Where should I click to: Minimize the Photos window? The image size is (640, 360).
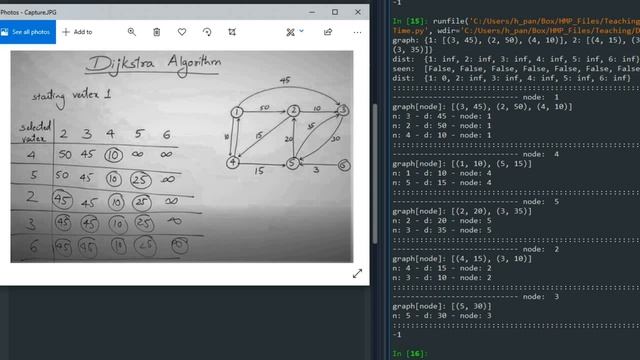pyautogui.click(x=312, y=12)
